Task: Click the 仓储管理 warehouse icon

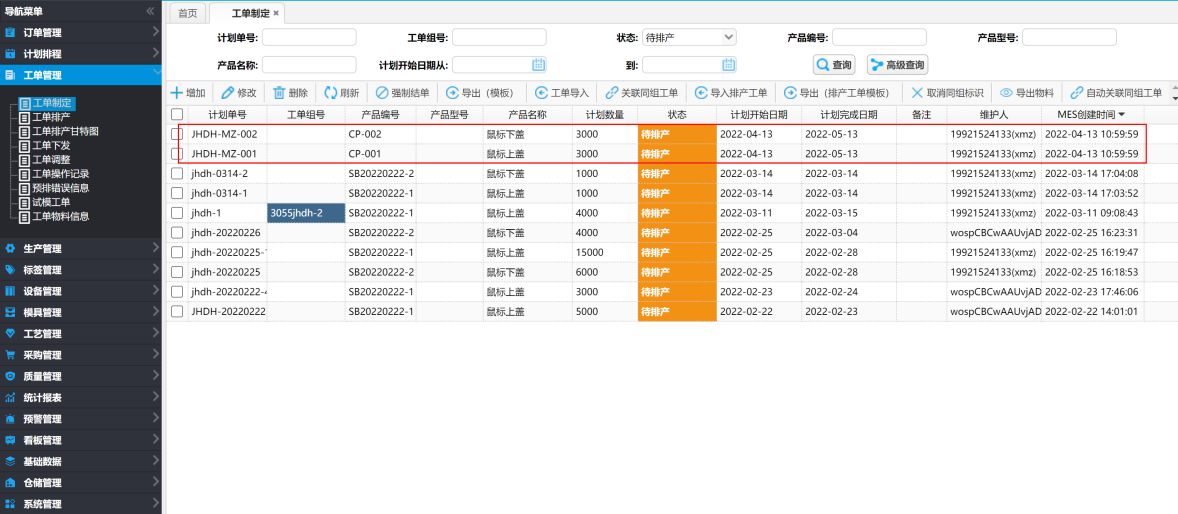Action: coord(11,482)
